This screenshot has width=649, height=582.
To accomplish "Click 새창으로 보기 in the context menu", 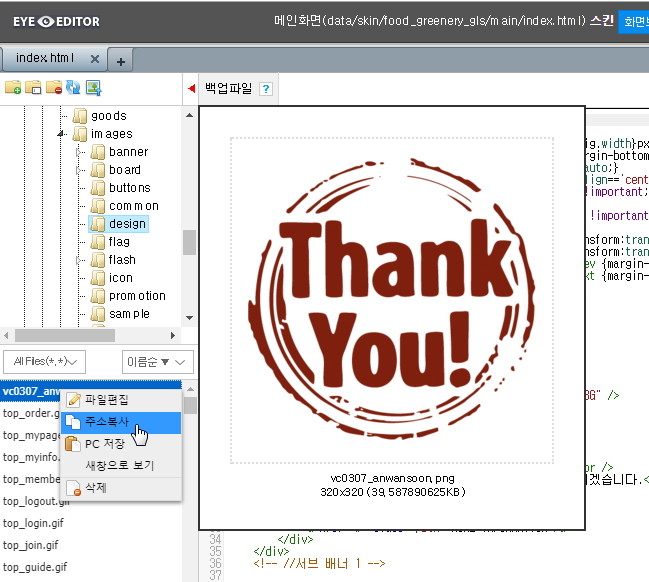I will click(x=119, y=466).
